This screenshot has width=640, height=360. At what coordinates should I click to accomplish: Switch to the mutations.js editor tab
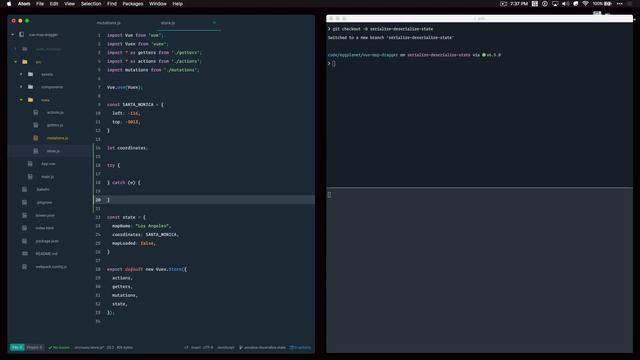pyautogui.click(x=109, y=23)
